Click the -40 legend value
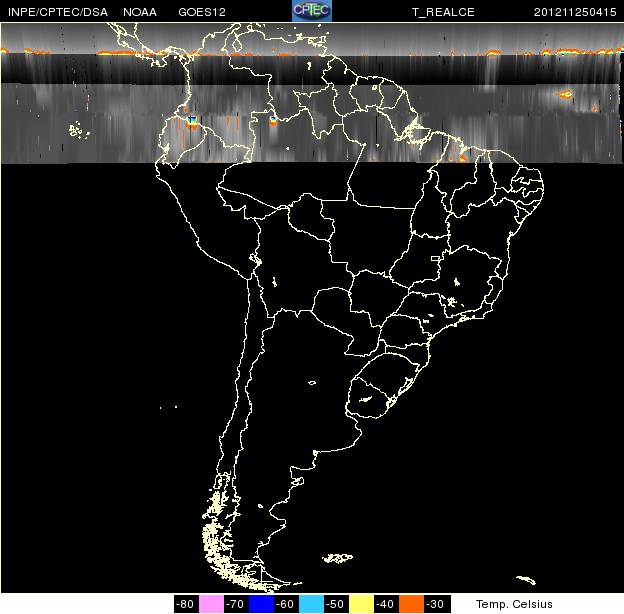Image resolution: width=624 pixels, height=614 pixels. [385, 604]
